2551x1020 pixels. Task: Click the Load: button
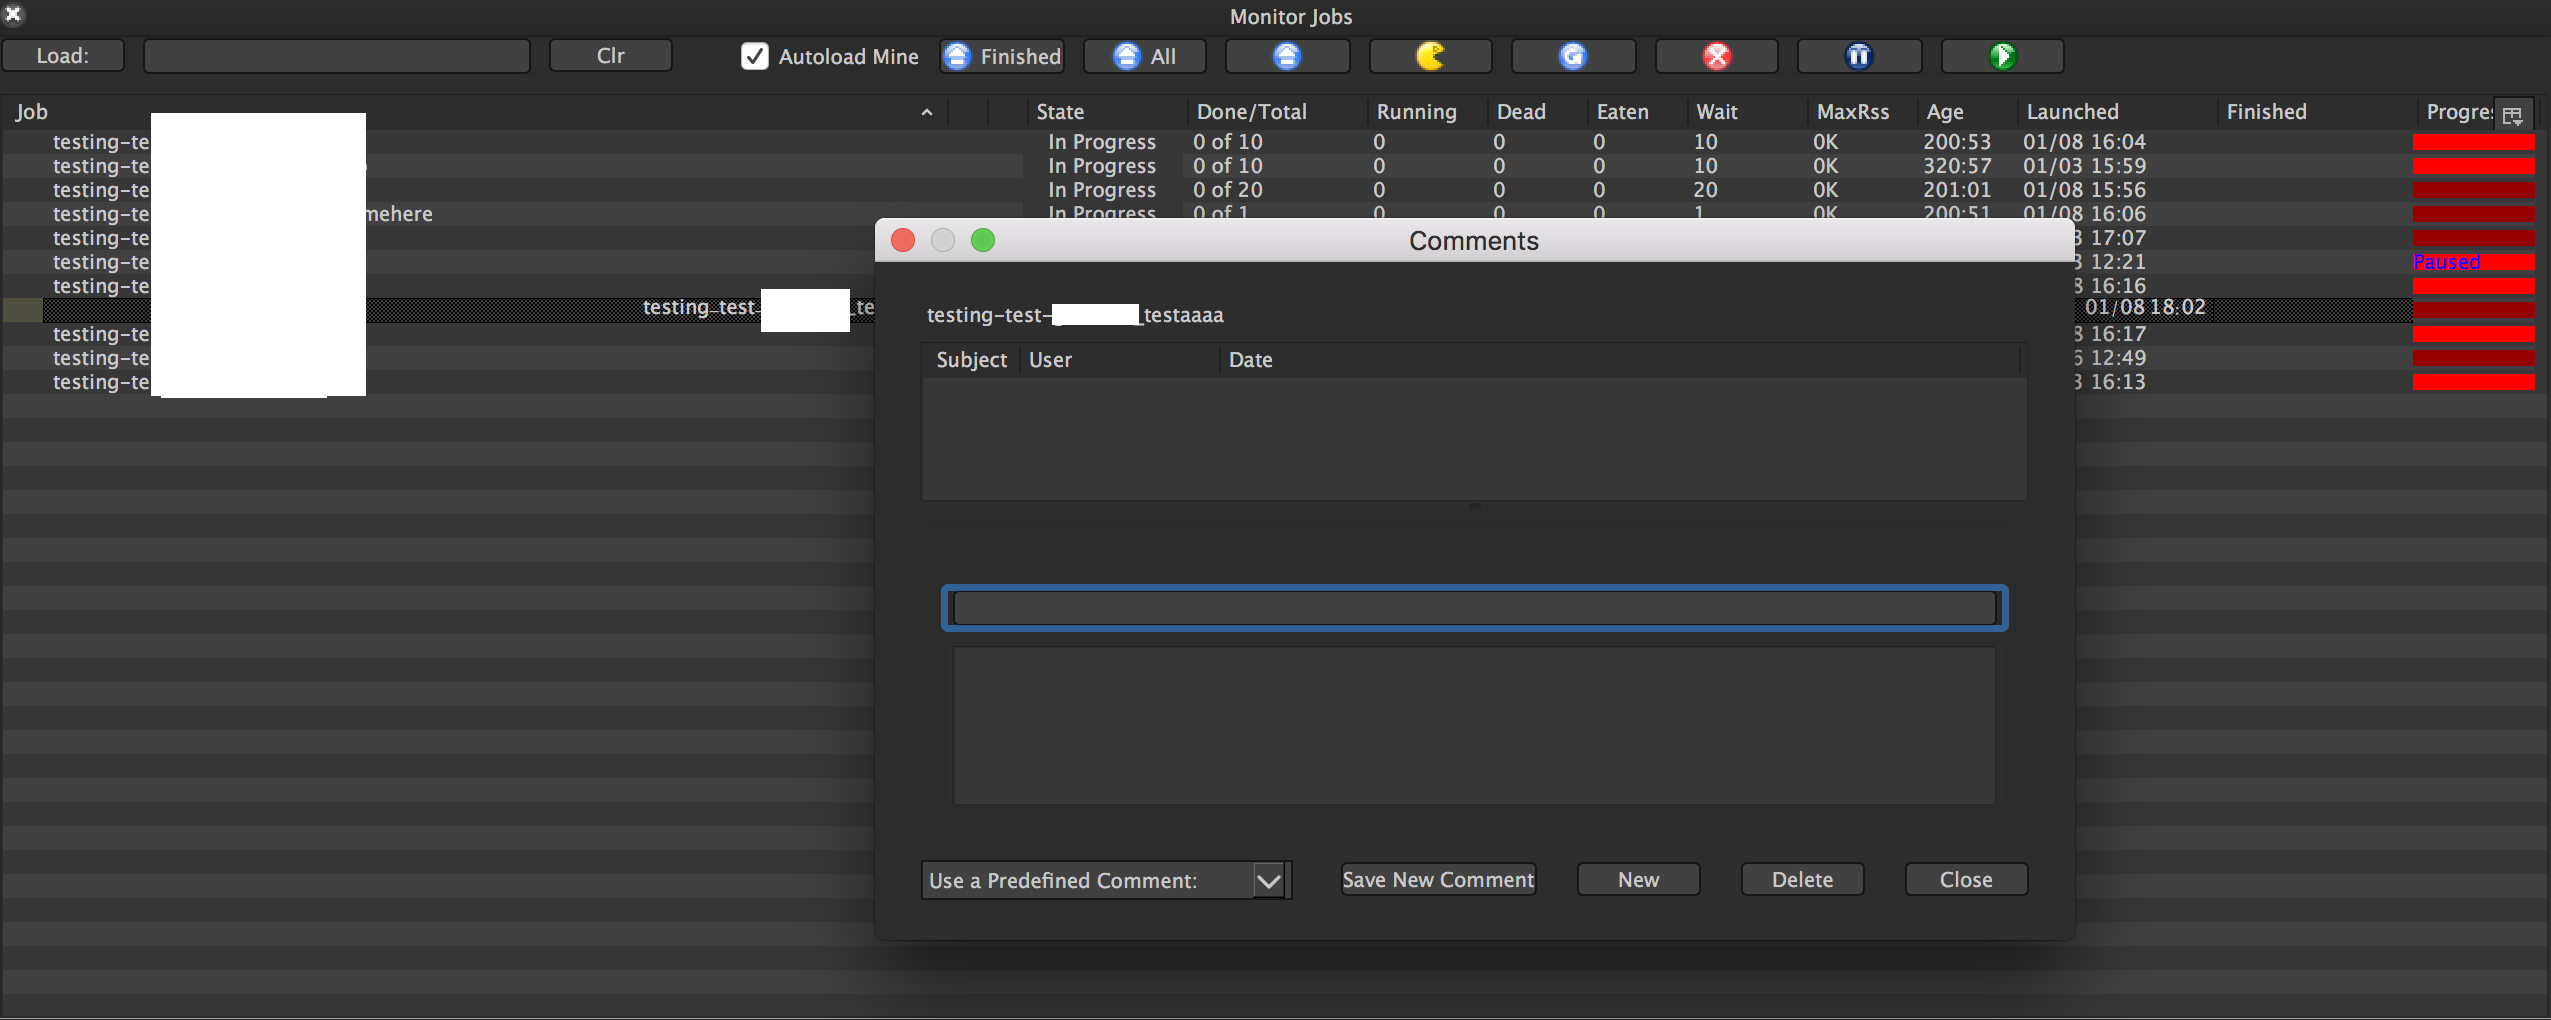pos(63,56)
